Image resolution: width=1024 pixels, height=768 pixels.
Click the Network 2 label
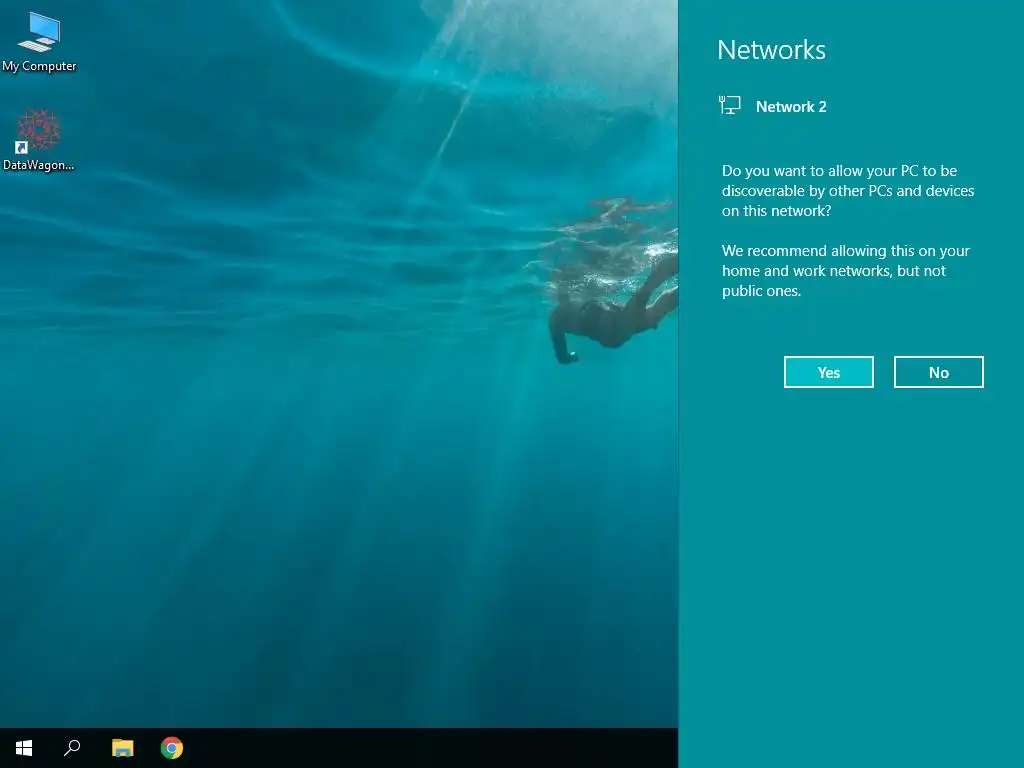point(791,106)
